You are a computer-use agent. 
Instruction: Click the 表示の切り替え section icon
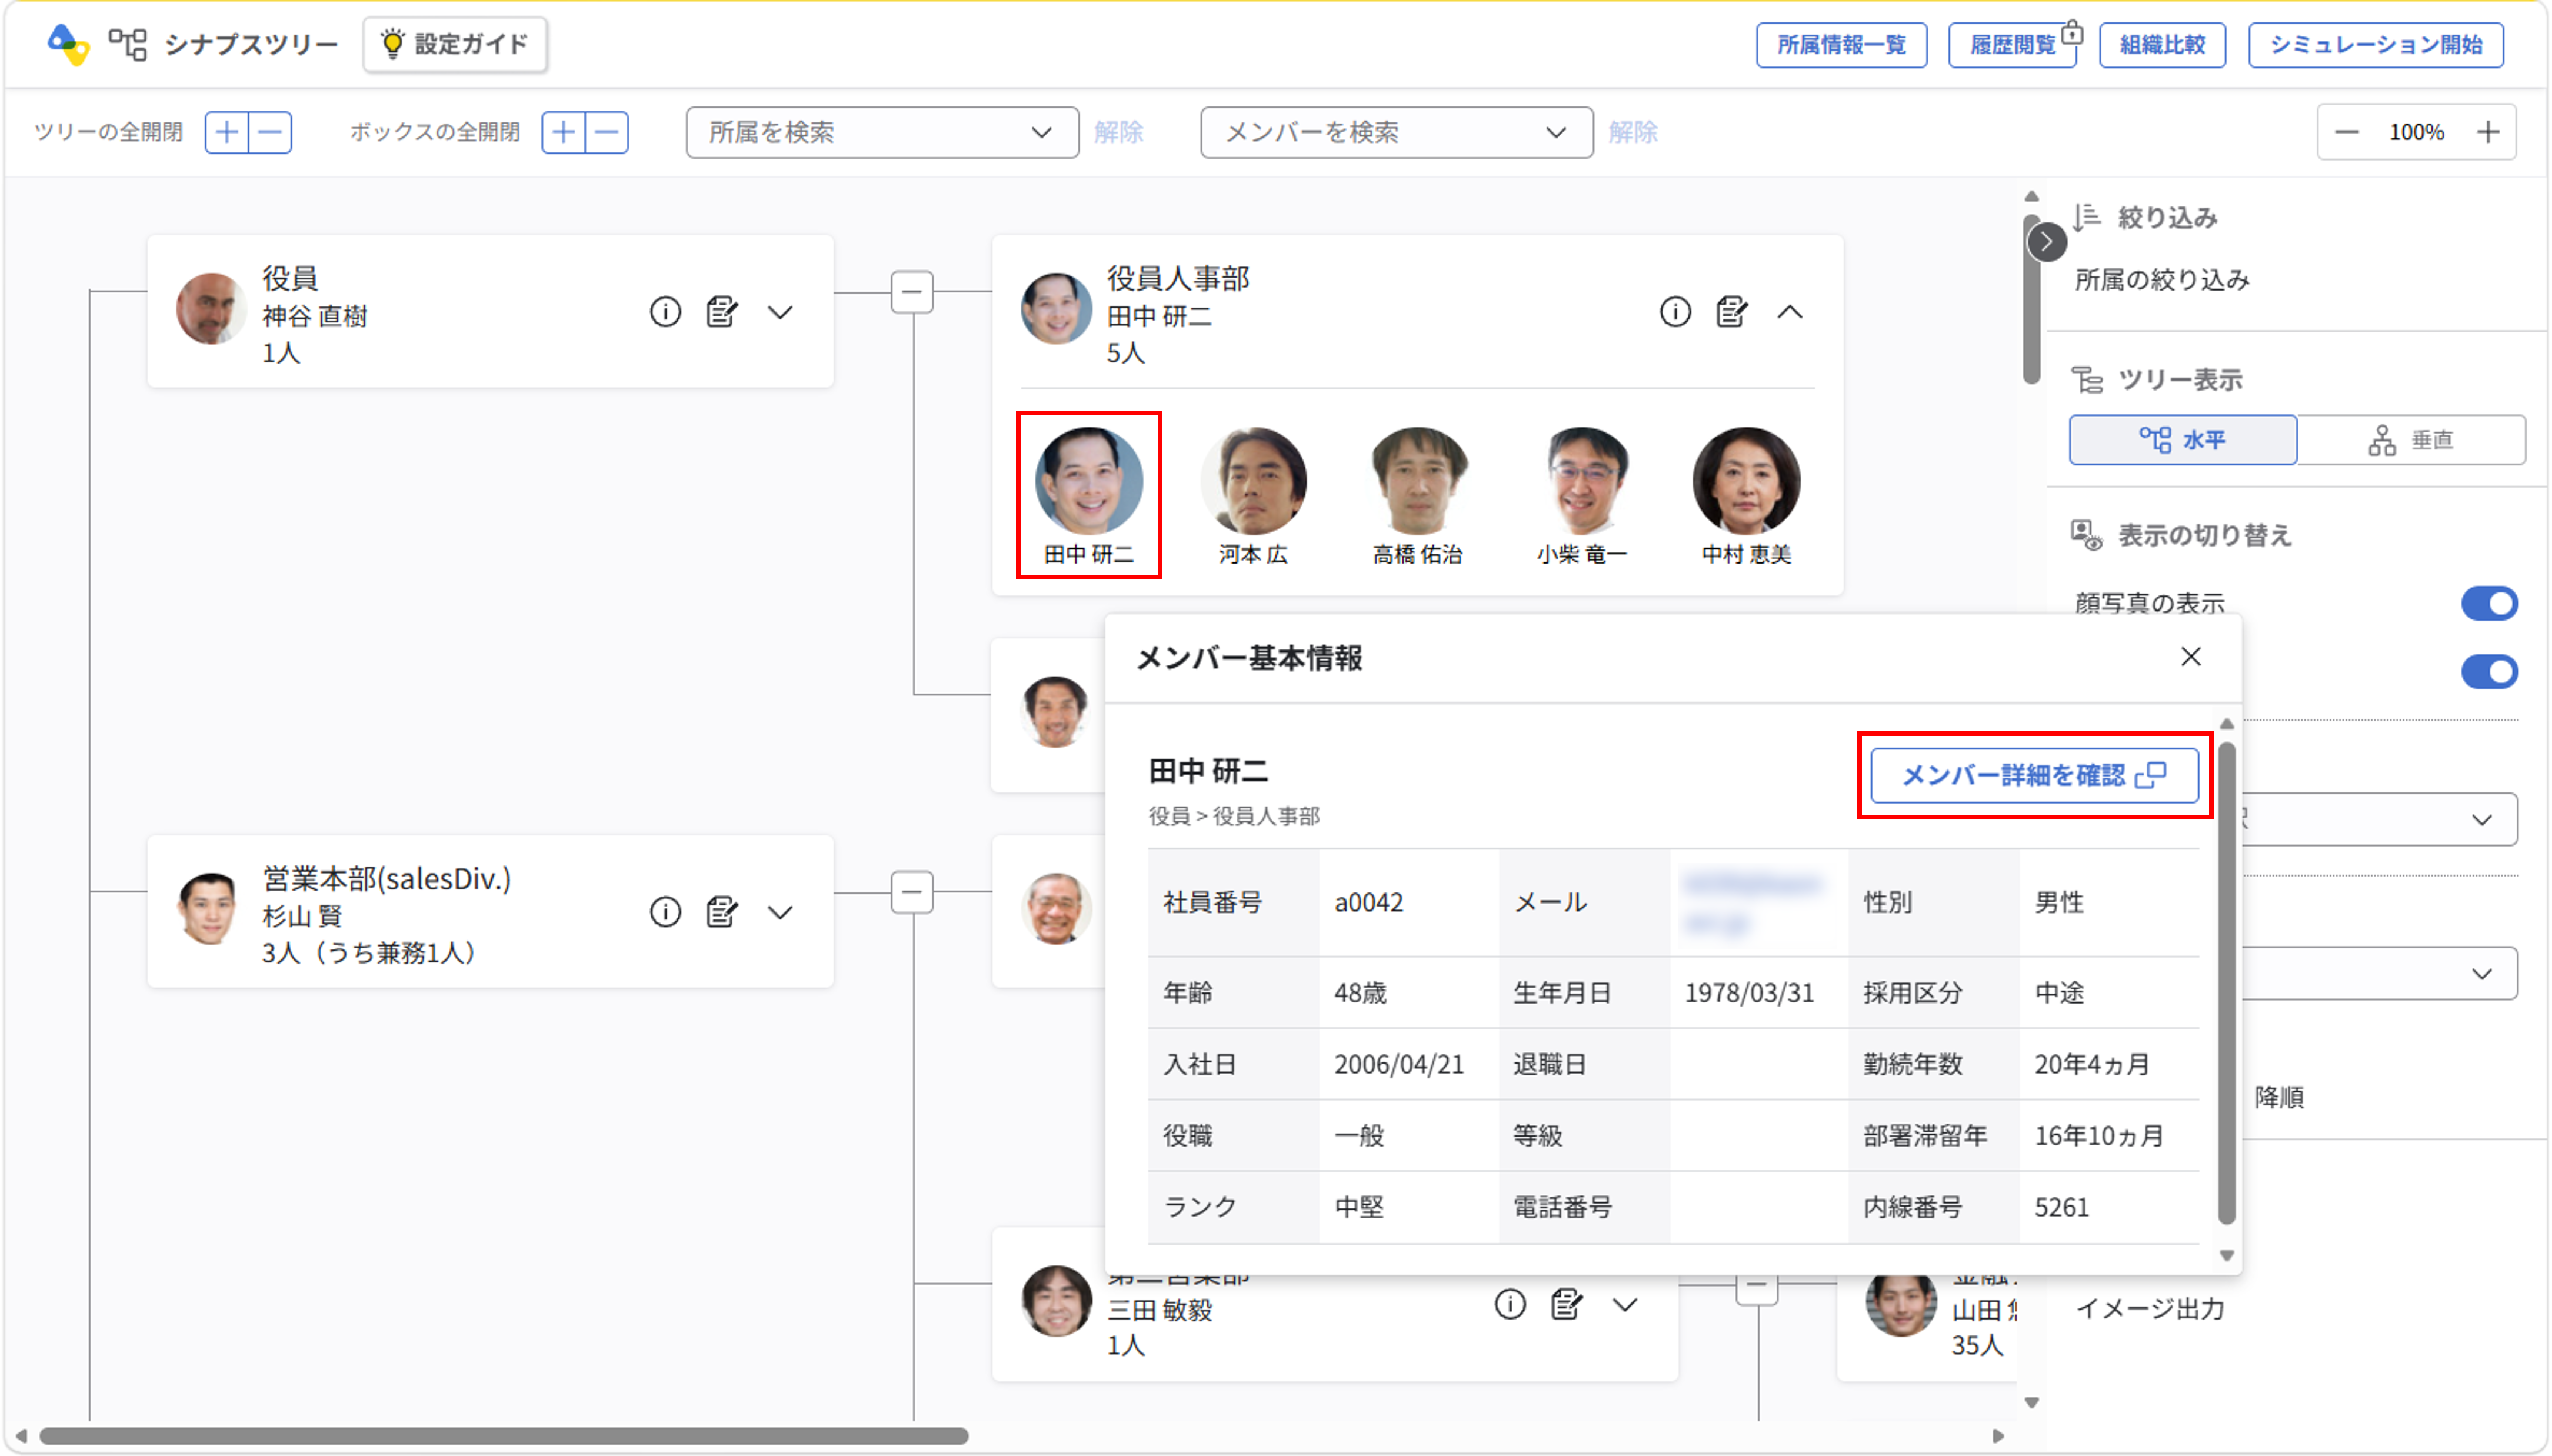[2087, 535]
